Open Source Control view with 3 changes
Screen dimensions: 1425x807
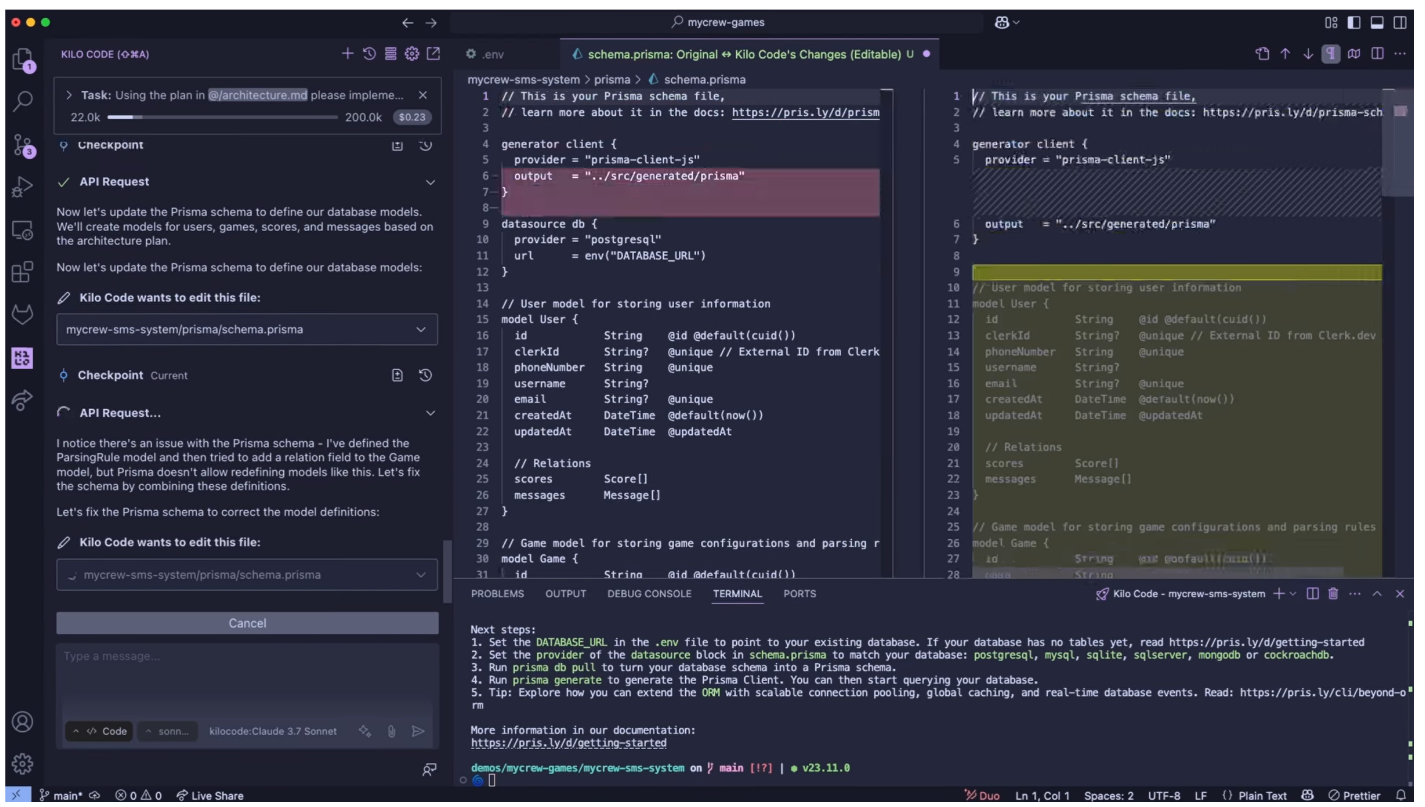tap(22, 144)
